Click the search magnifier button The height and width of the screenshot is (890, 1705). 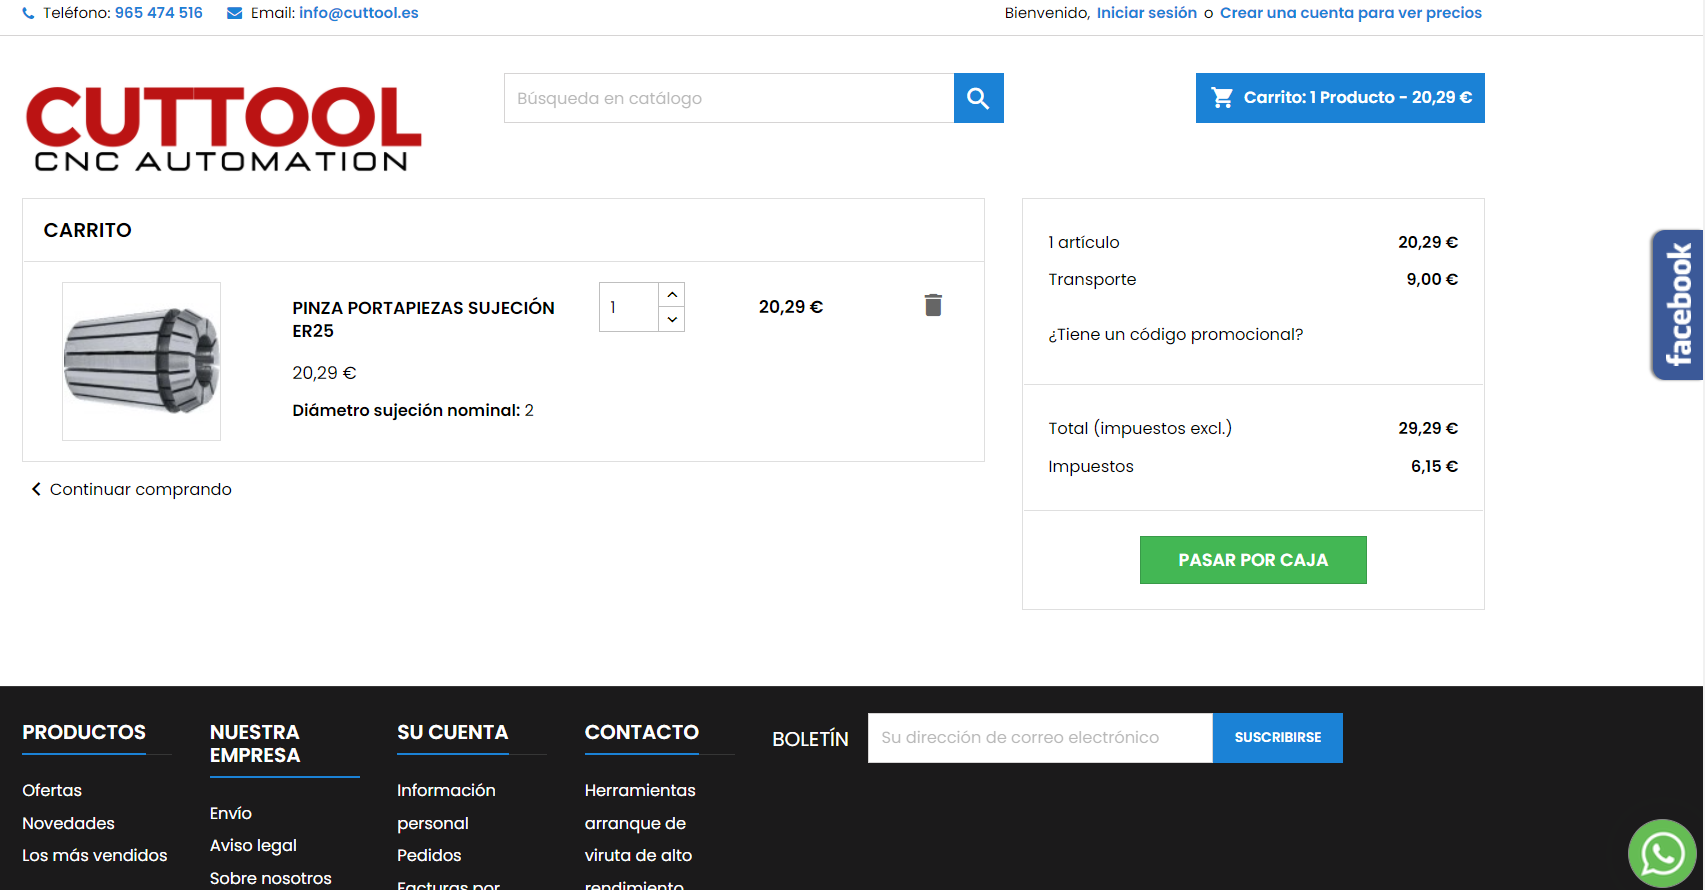(978, 98)
